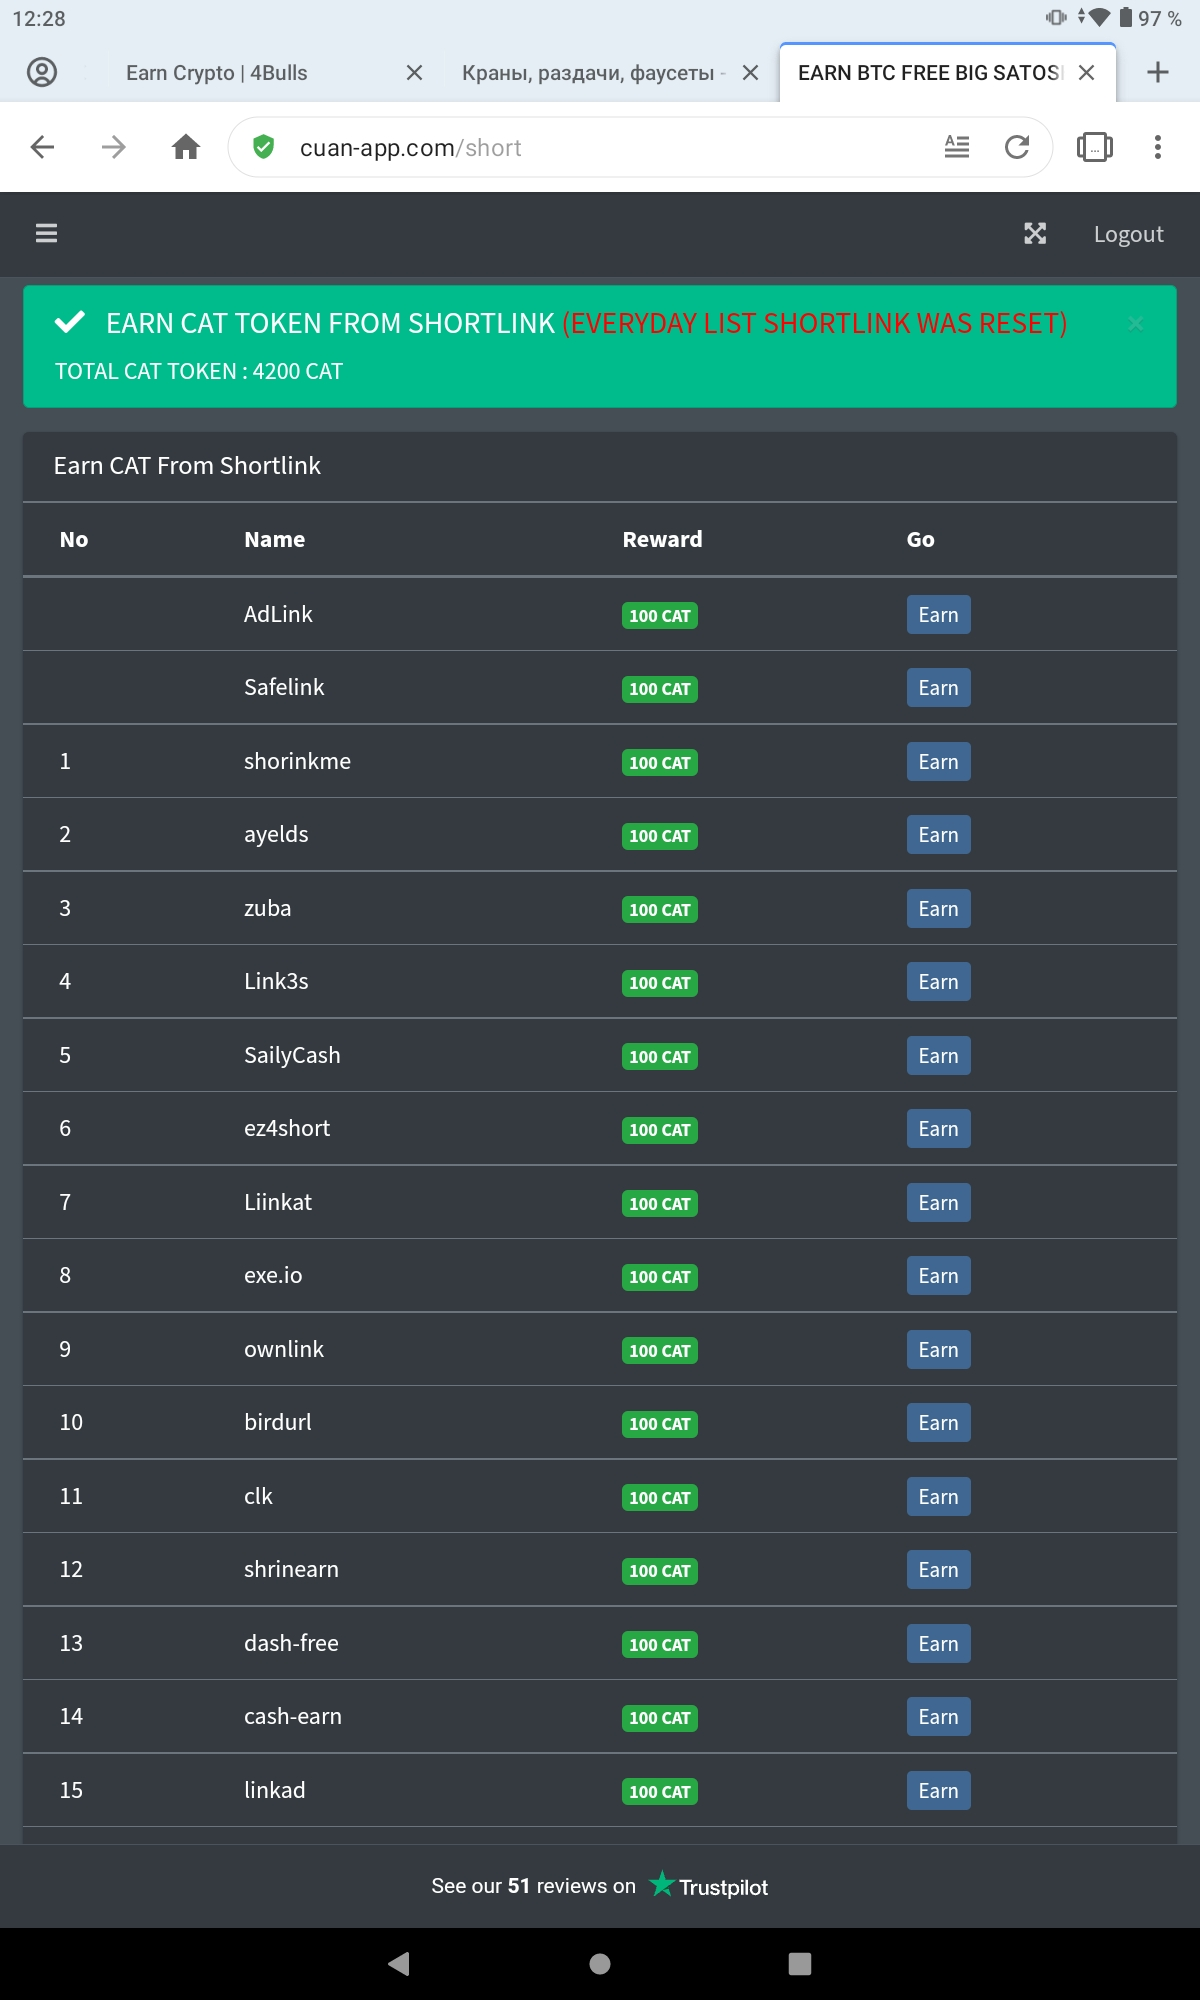
Task: Earn from the SailyCash shortlink
Action: 938,1056
